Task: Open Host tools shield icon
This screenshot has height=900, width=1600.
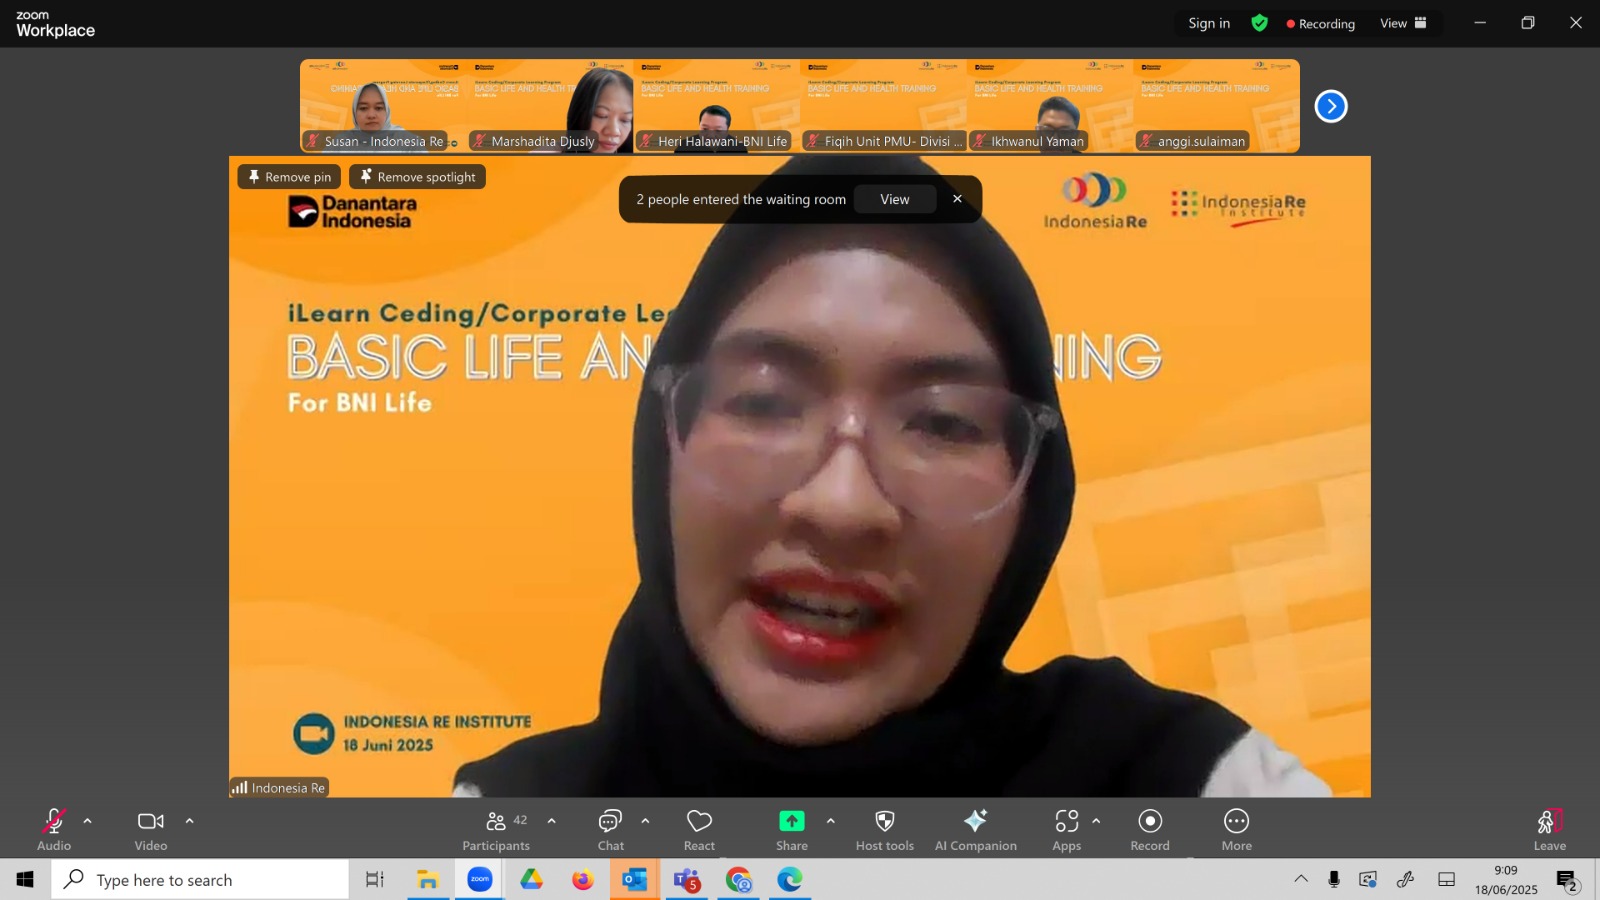Action: pos(885,829)
